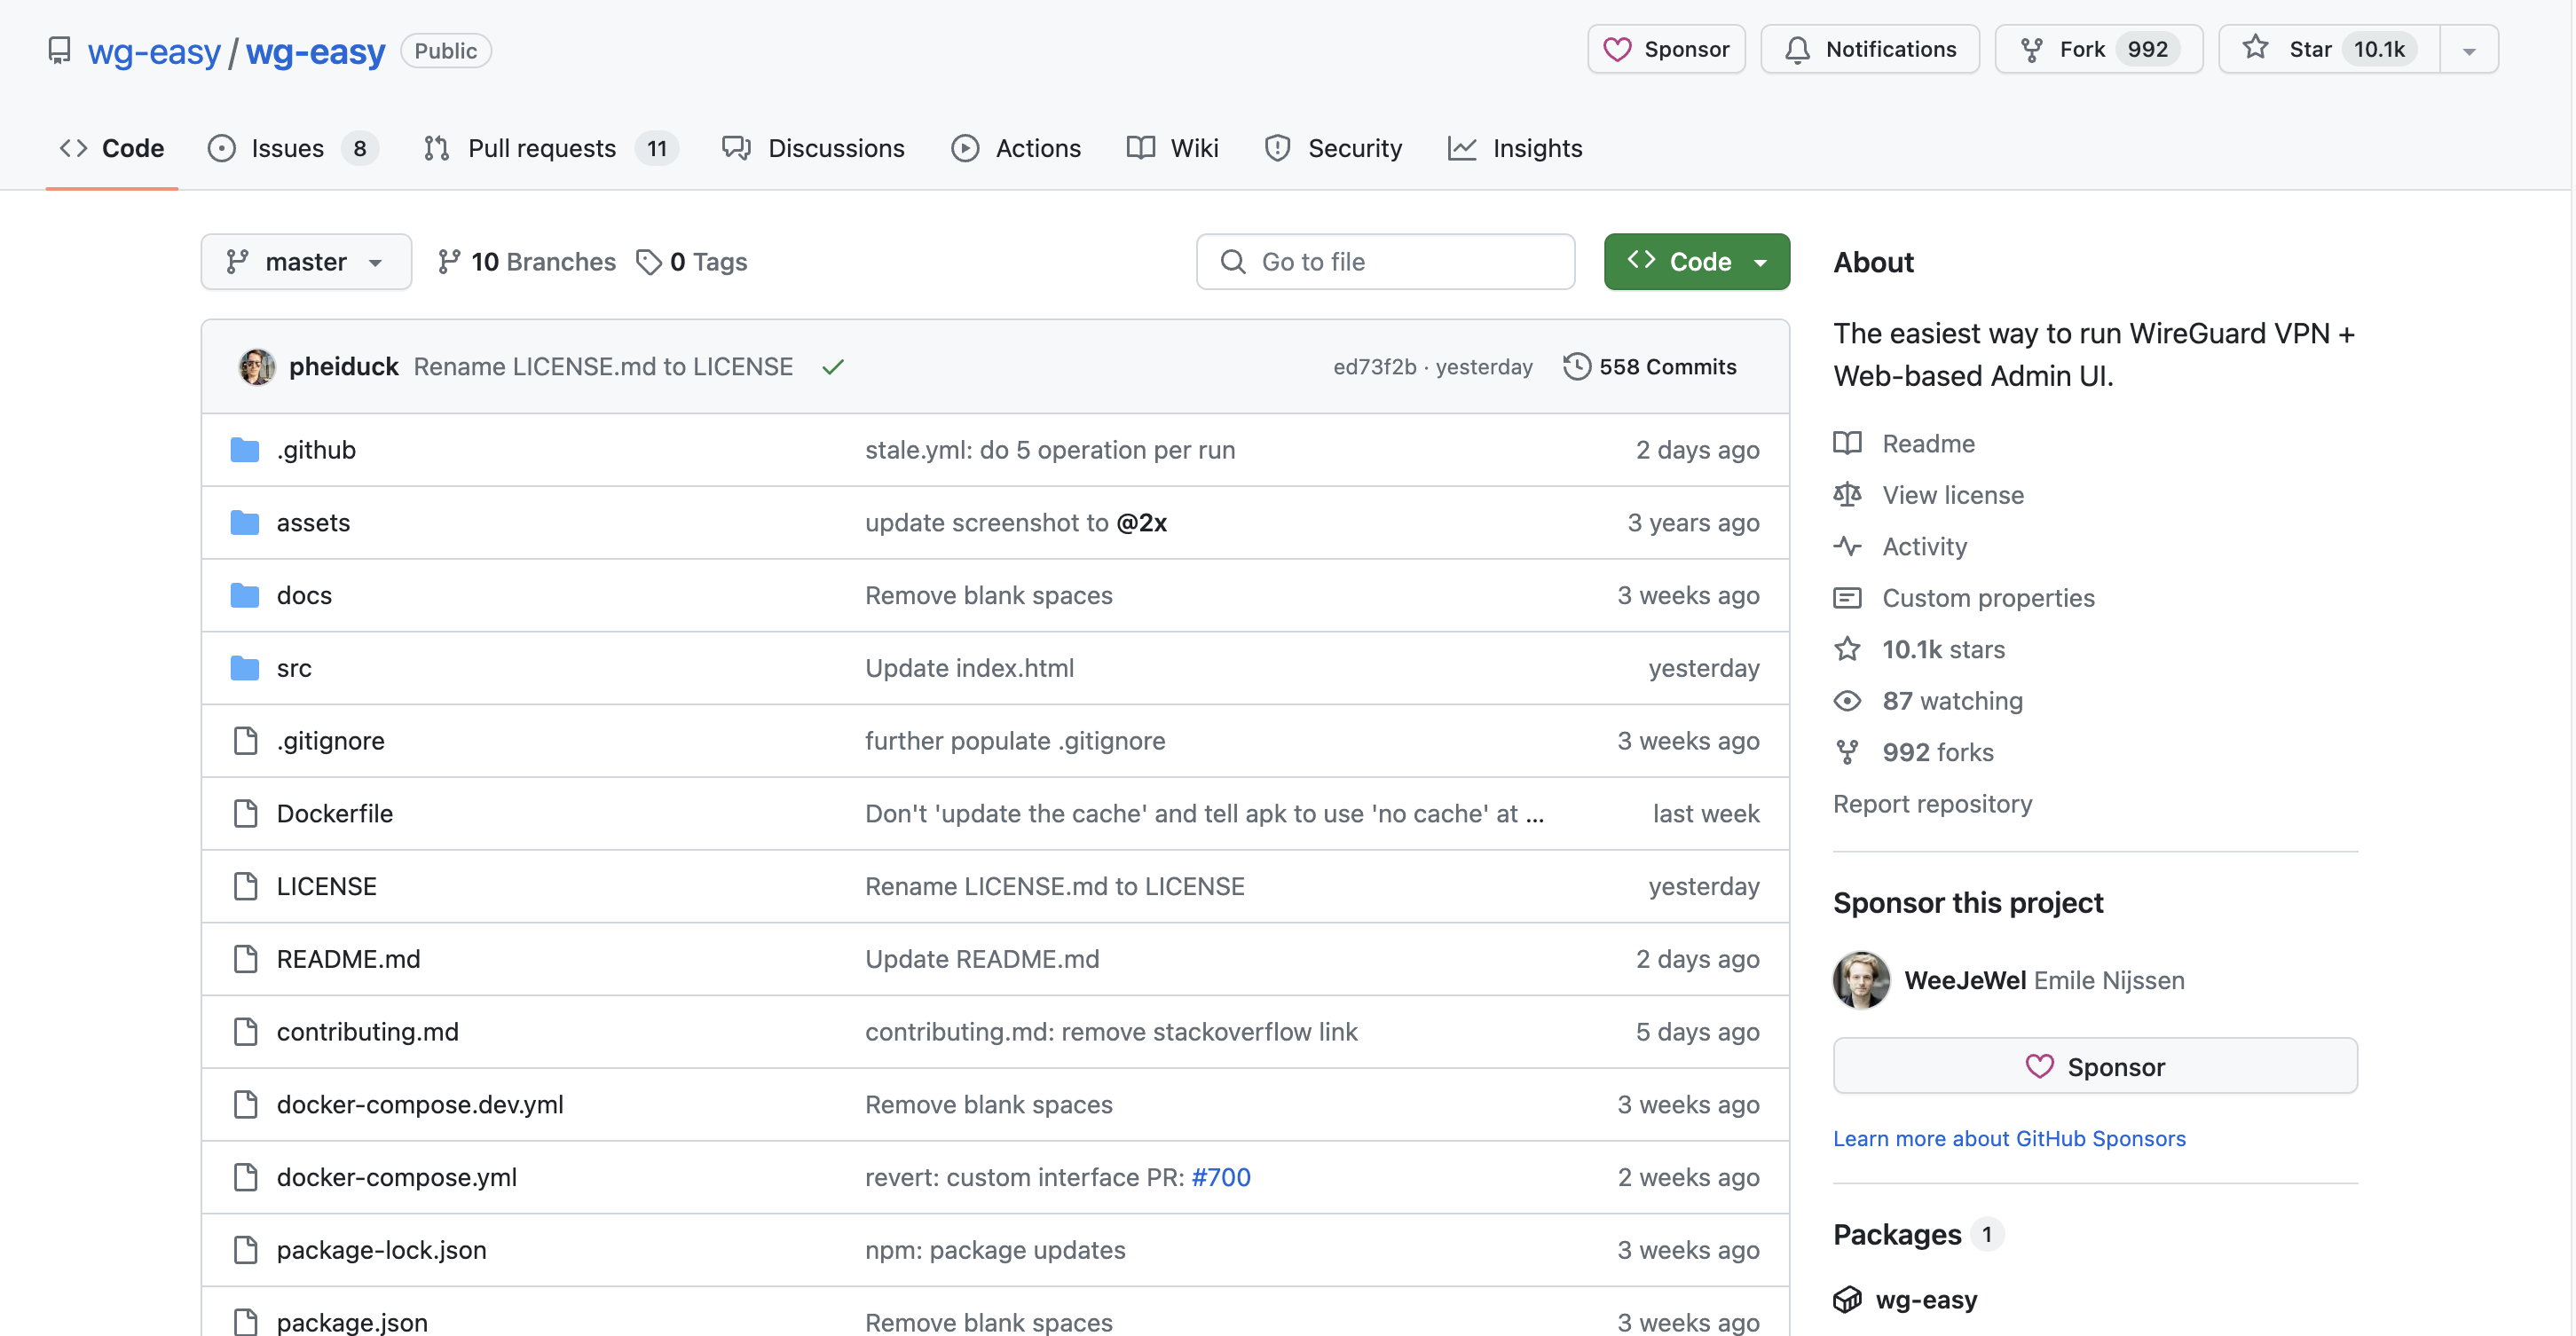2576x1336 pixels.
Task: Open the Issues tab
Action: [x=292, y=148]
